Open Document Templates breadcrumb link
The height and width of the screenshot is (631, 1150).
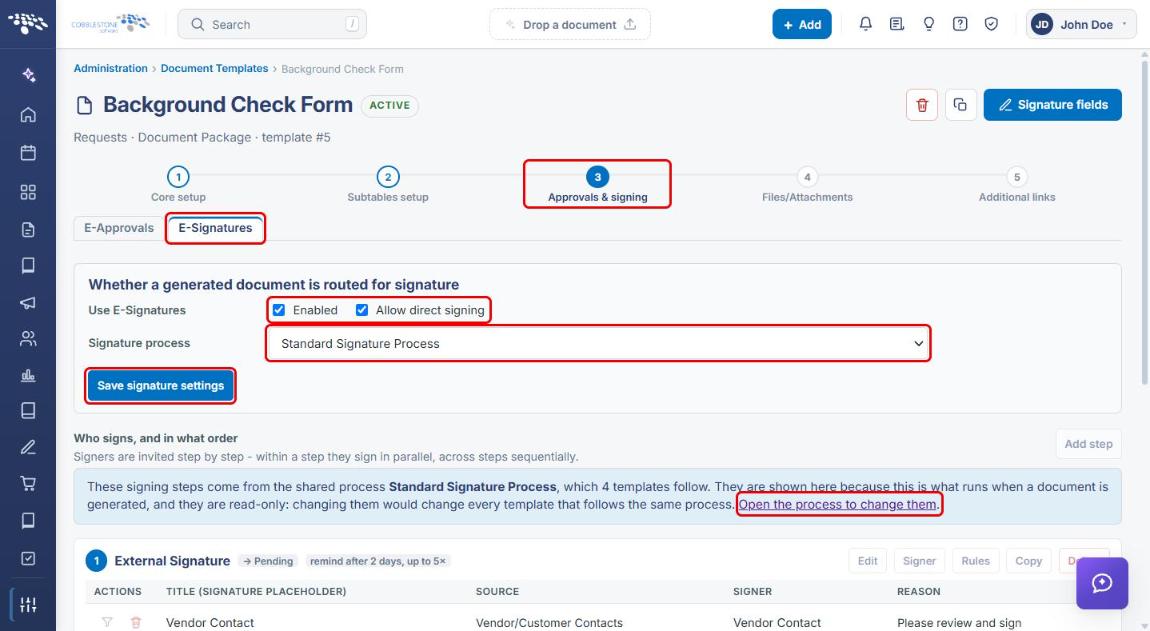point(214,68)
